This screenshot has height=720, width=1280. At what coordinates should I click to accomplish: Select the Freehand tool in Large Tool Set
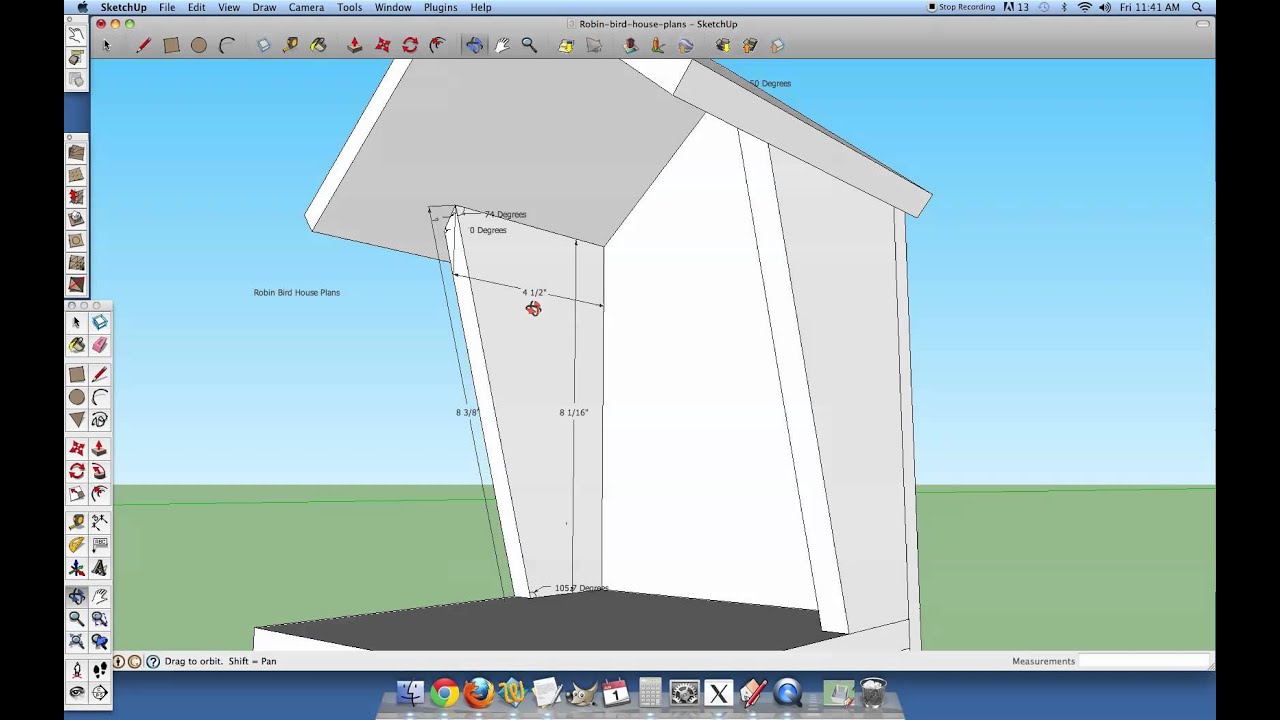coord(100,420)
